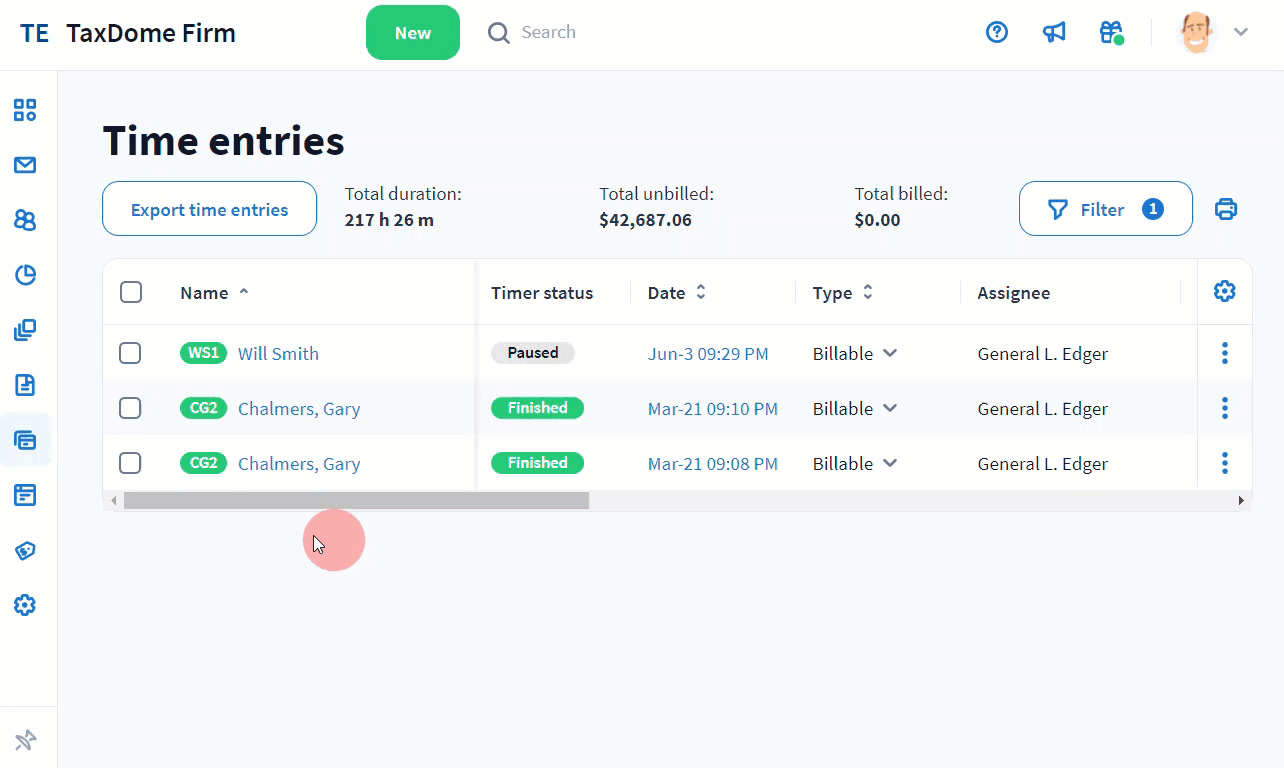1284x768 pixels.
Task: Expand Billable dropdown in last Chalmers row
Action: point(889,463)
